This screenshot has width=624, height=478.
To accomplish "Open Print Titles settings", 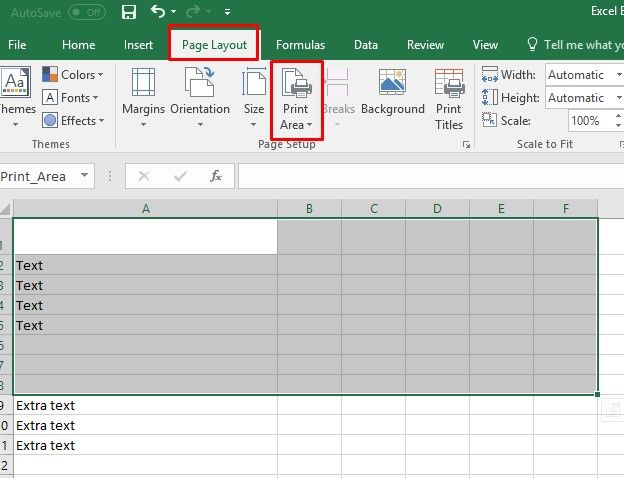I will pos(449,98).
